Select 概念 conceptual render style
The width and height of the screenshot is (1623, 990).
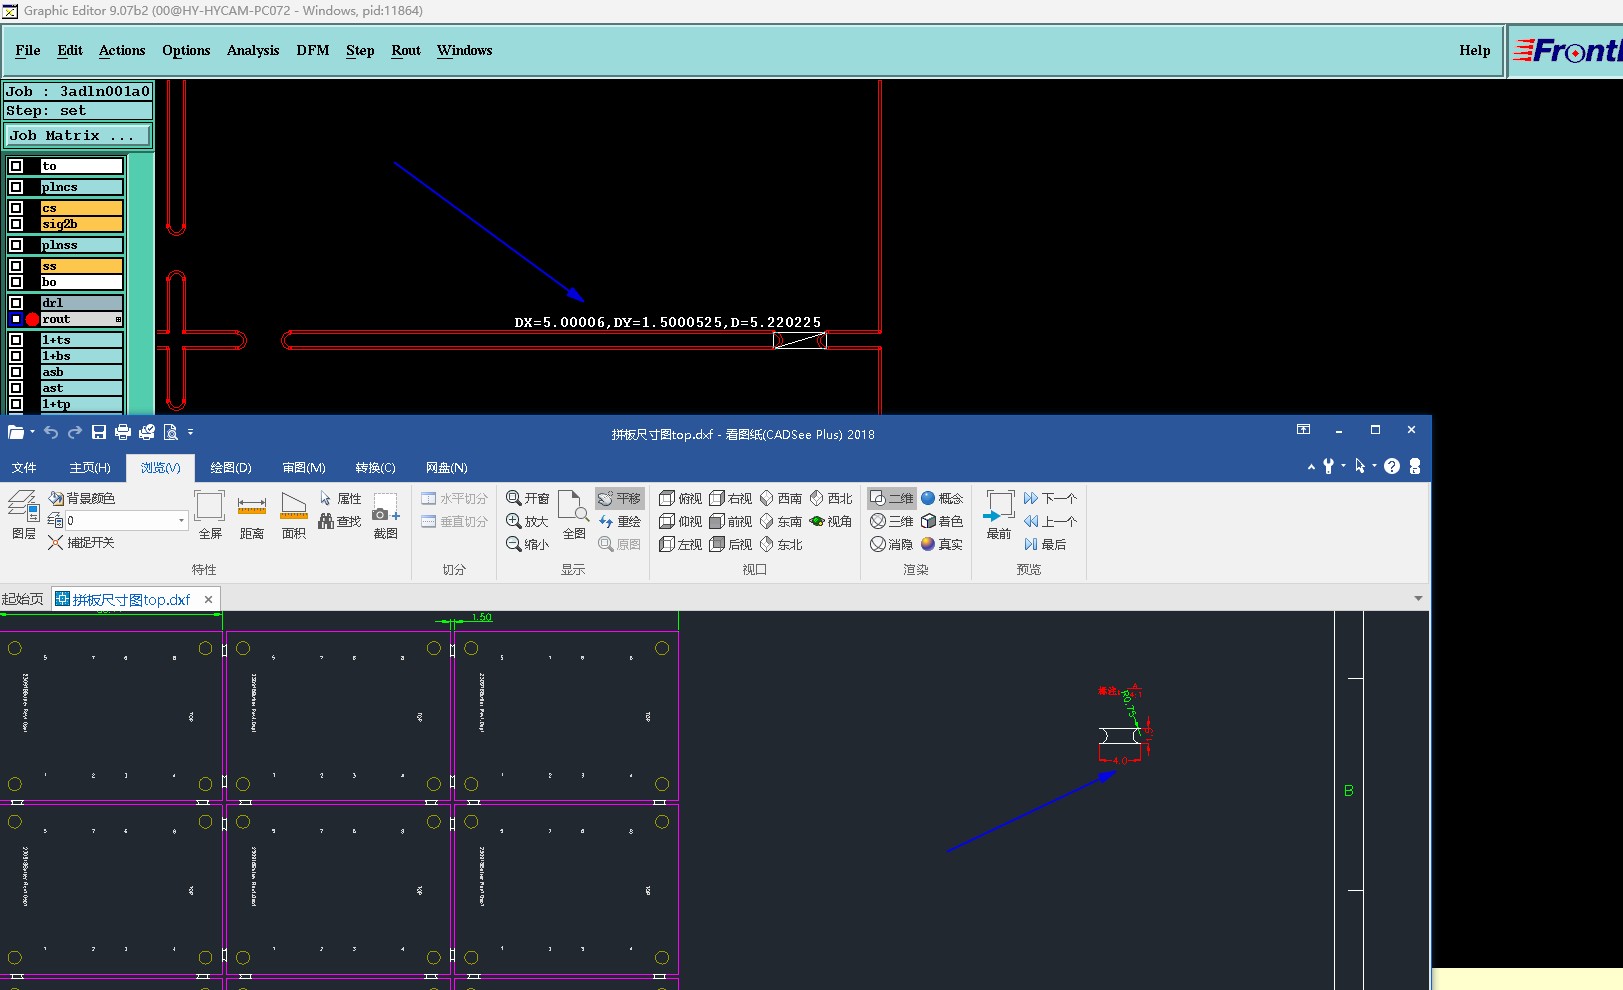(x=942, y=498)
